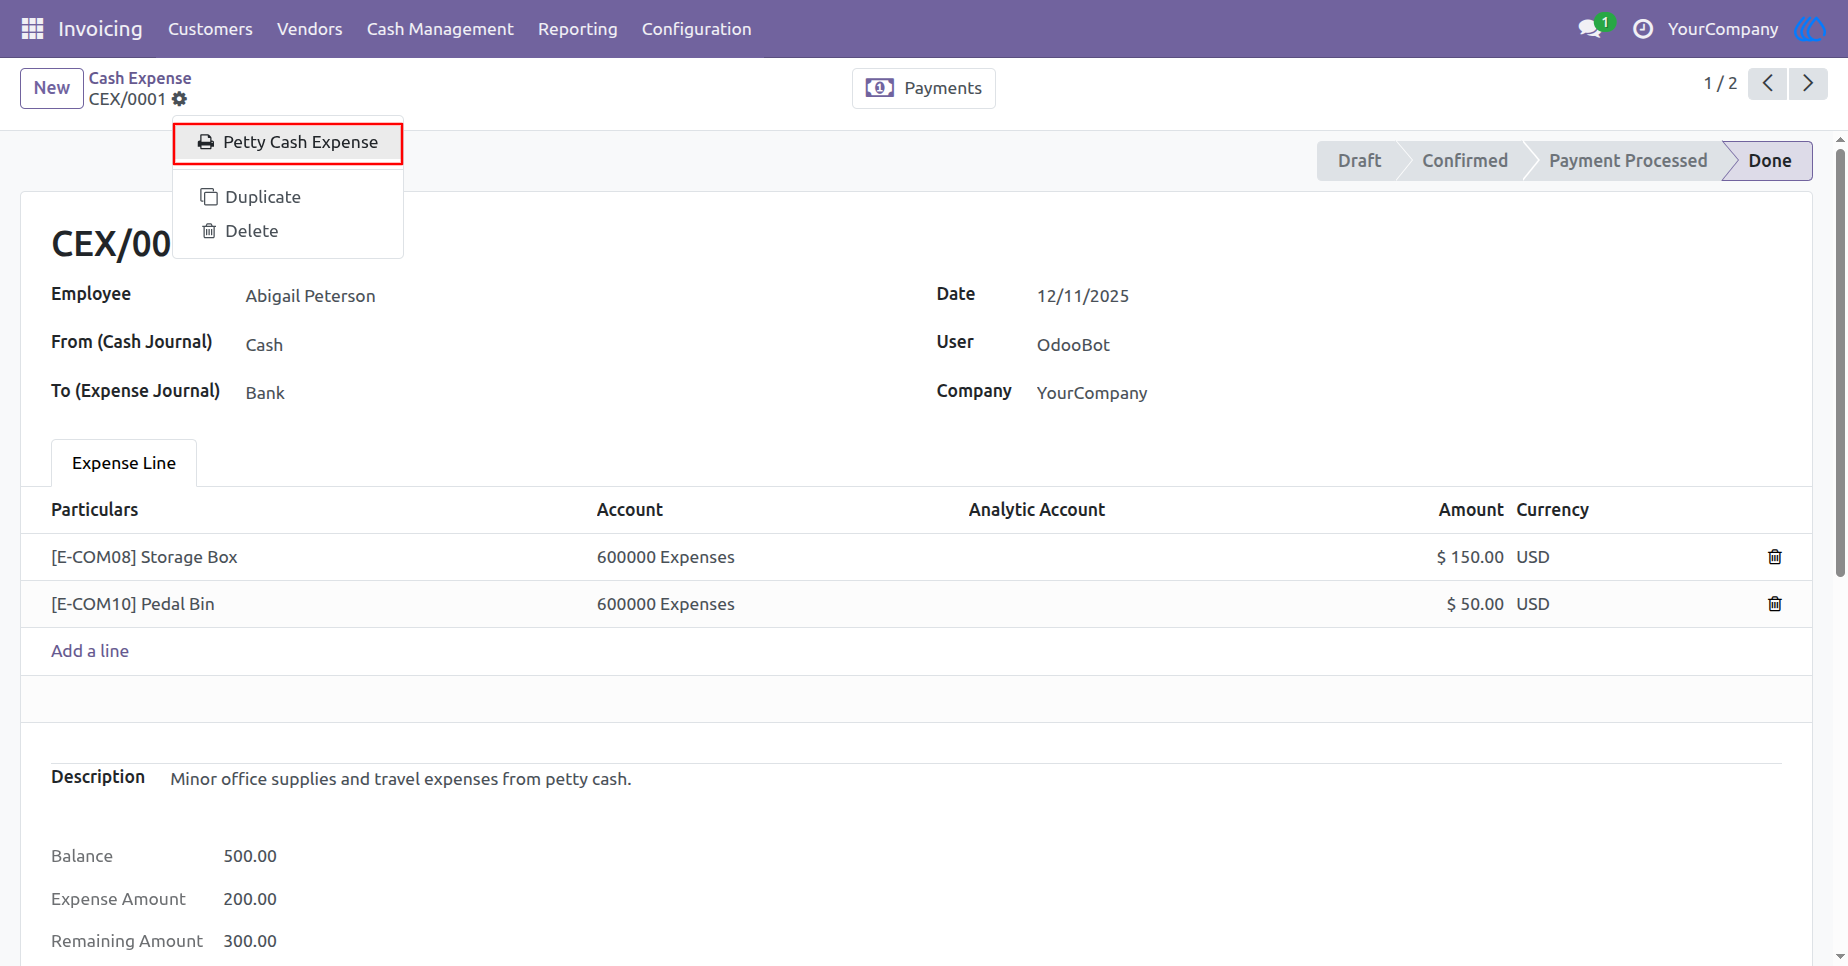Sort by the Amount column header
Image resolution: width=1848 pixels, height=966 pixels.
(x=1471, y=510)
